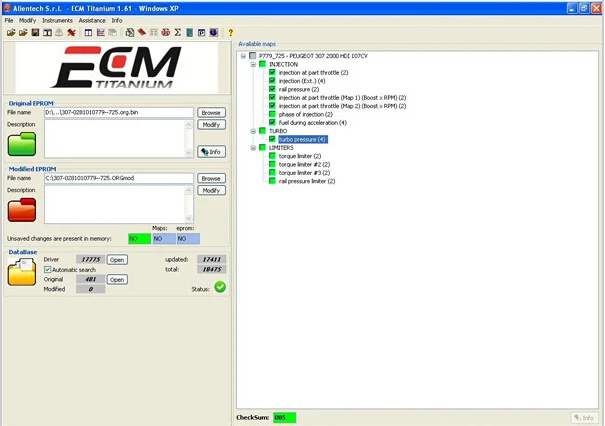
Task: Click the yellow question mark help icon
Action: pyautogui.click(x=231, y=33)
